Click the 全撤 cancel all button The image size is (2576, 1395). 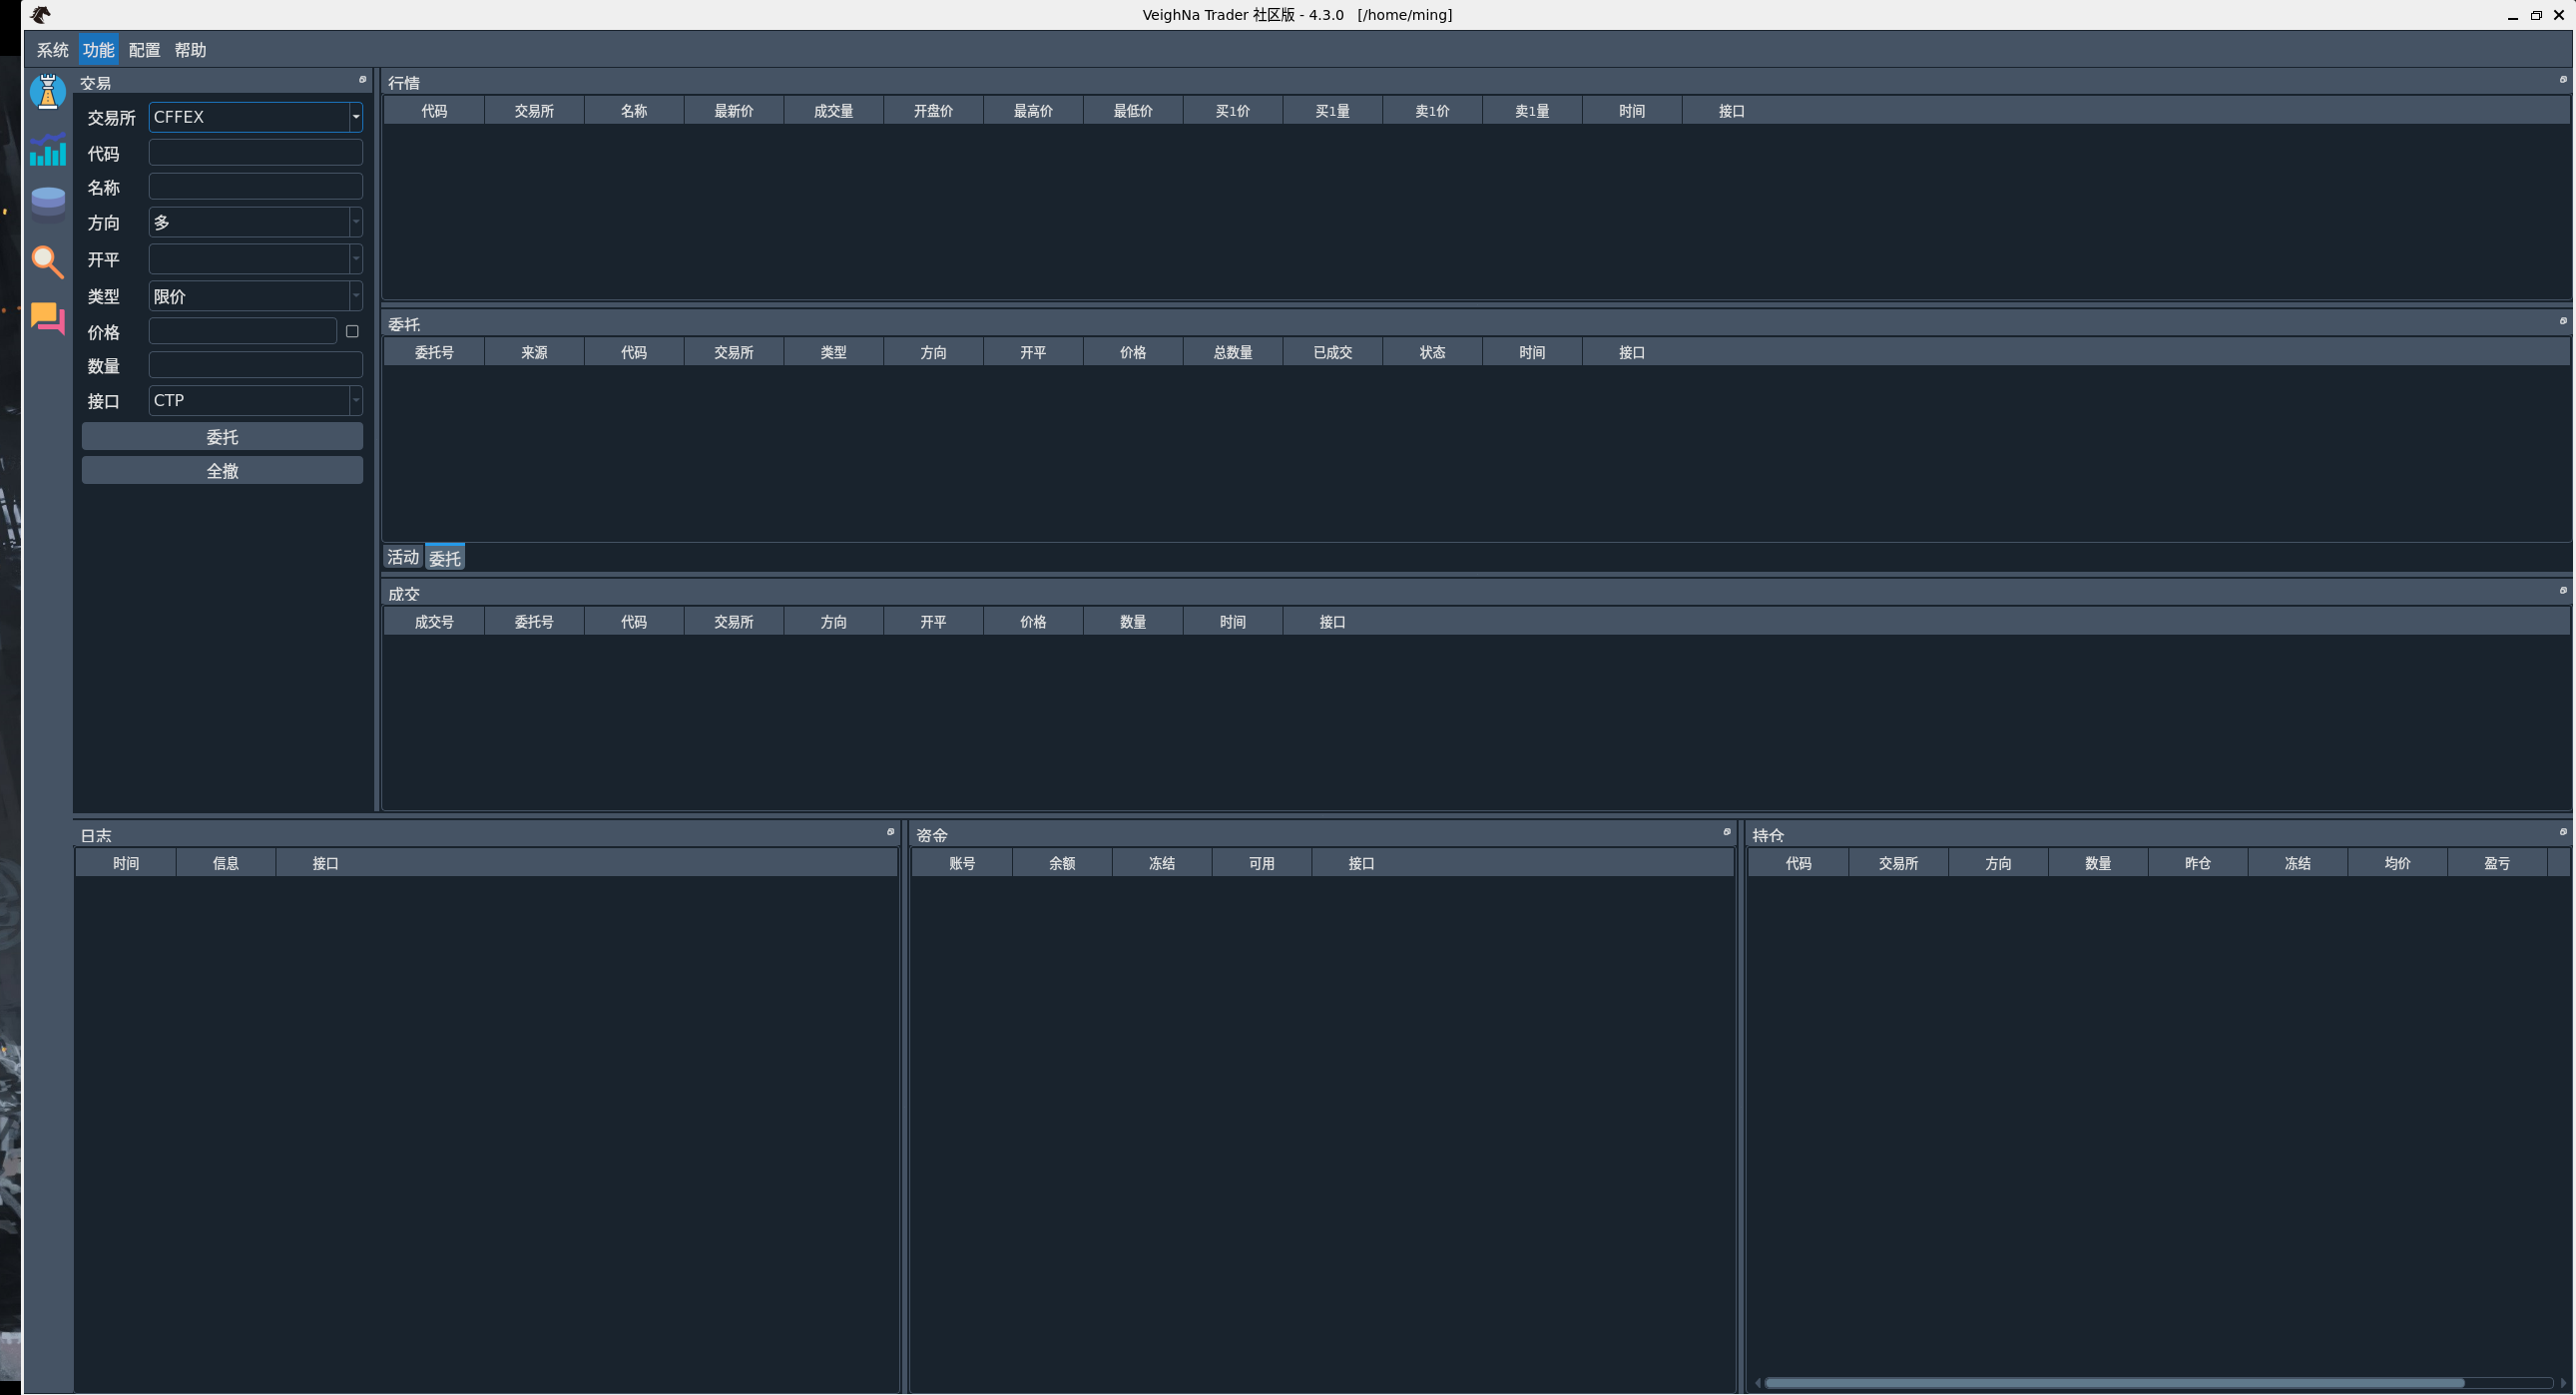coord(222,471)
